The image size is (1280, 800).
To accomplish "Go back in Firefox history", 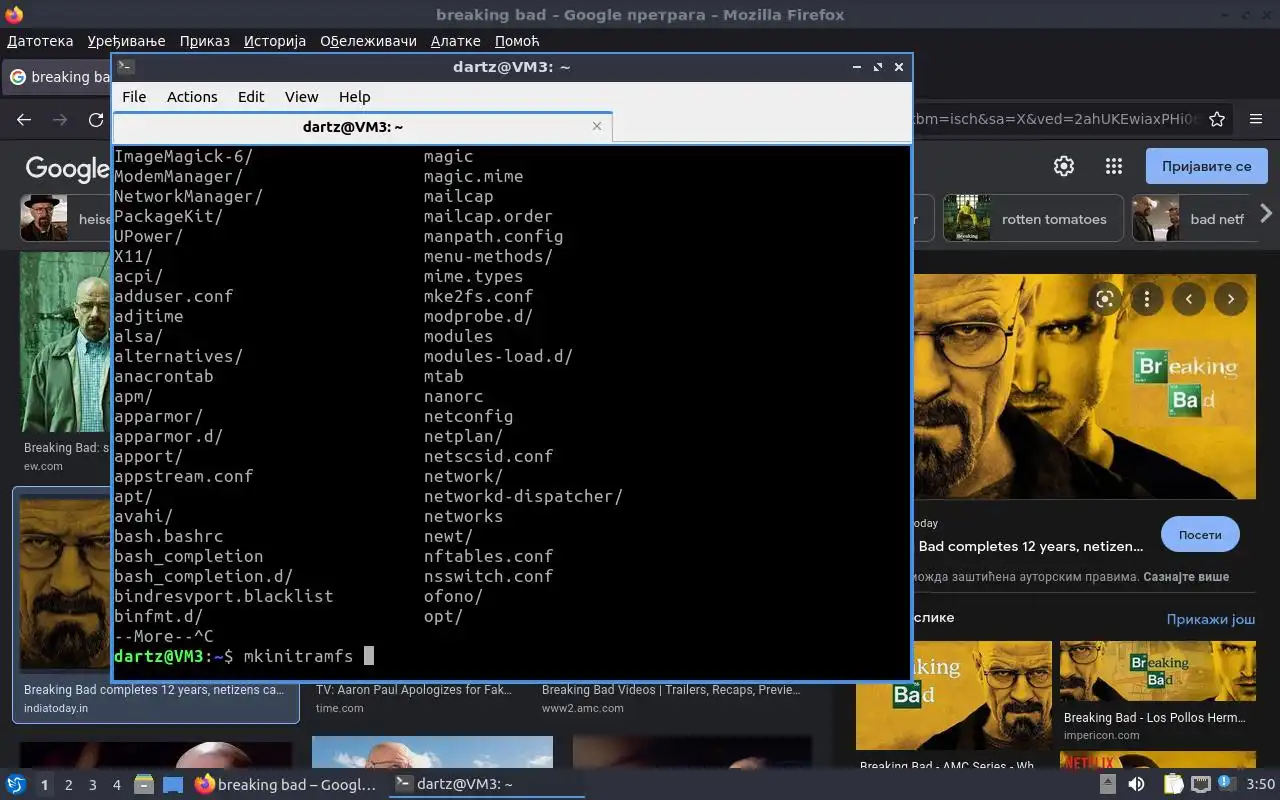I will point(24,119).
